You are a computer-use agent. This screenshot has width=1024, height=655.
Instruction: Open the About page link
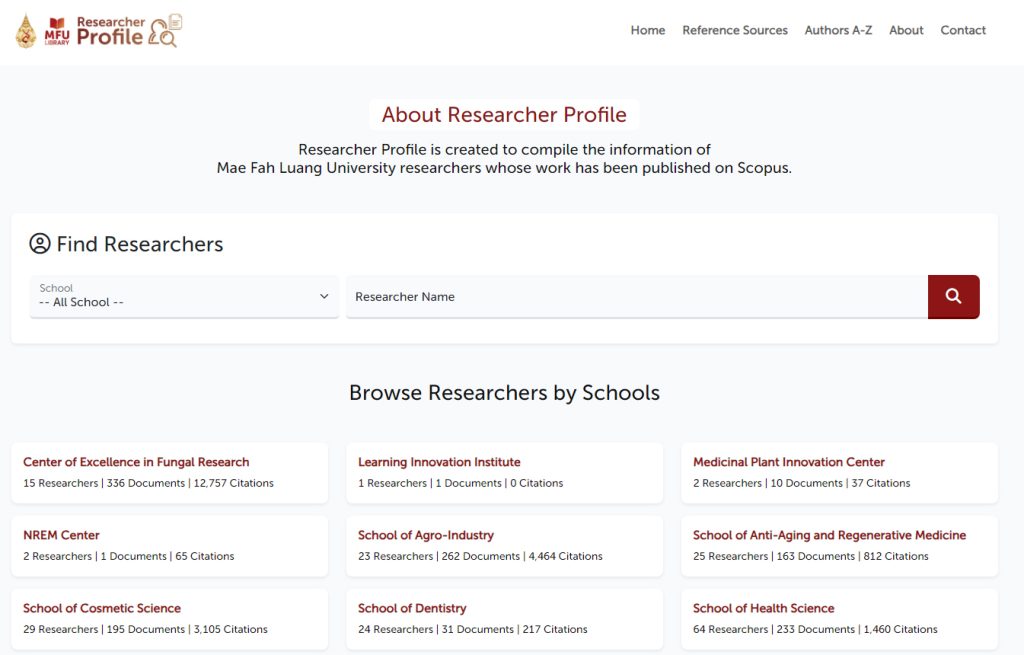point(906,30)
